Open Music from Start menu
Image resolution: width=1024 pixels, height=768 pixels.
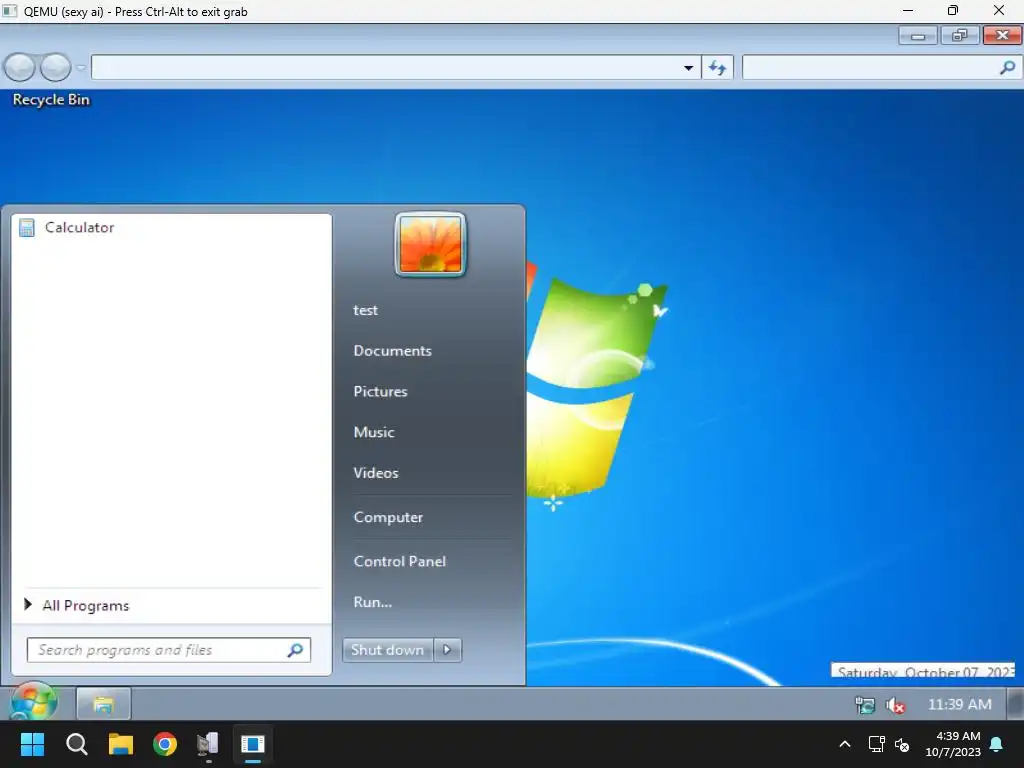(374, 432)
